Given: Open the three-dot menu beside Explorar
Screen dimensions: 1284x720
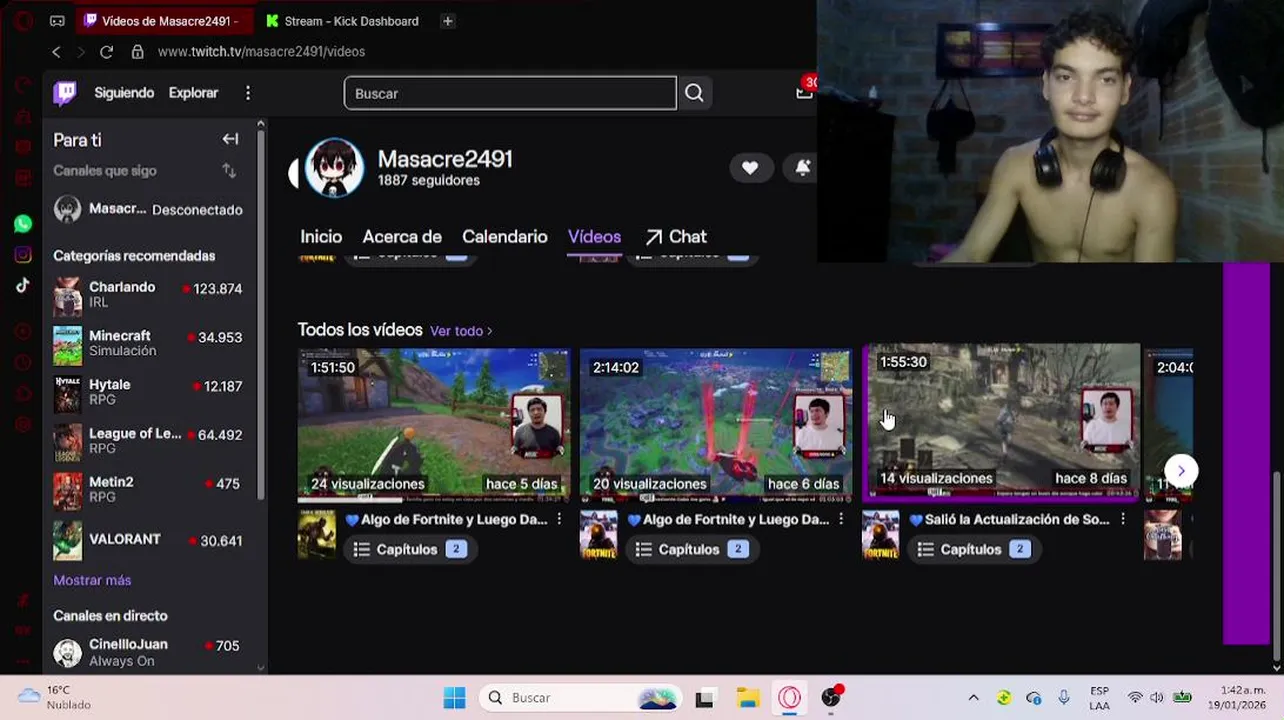Looking at the screenshot, I should 248,93.
